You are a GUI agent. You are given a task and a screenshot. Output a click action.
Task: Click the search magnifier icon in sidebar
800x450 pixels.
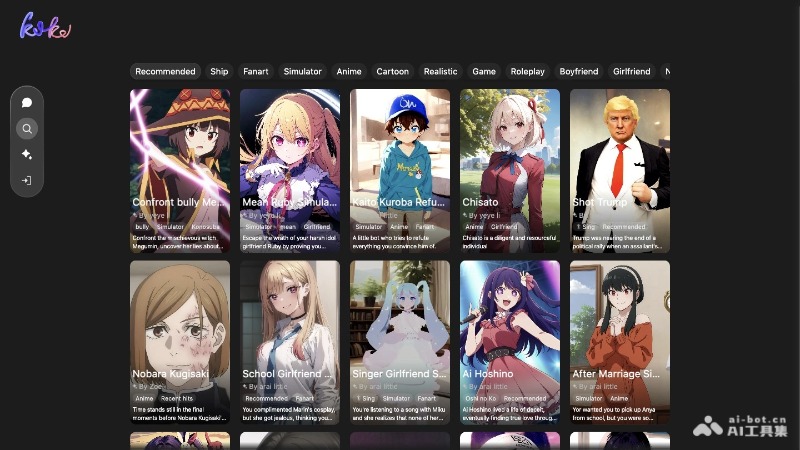tap(27, 129)
